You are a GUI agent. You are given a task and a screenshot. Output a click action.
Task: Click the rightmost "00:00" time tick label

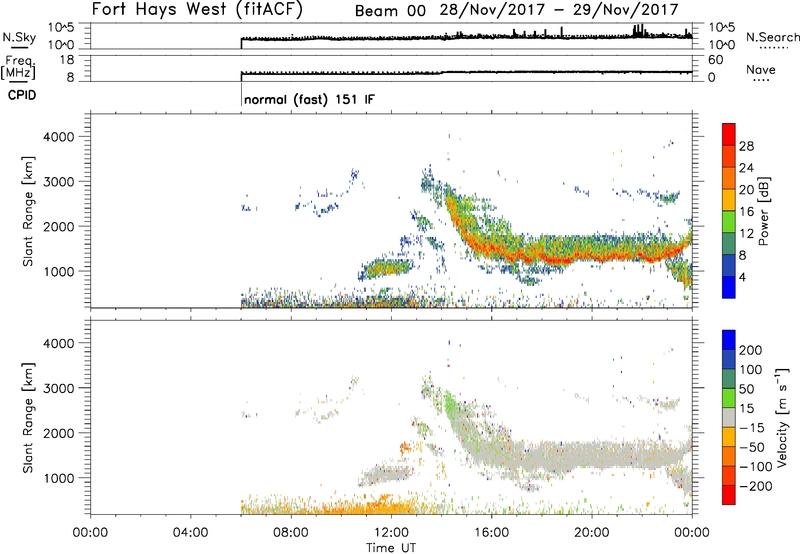point(692,533)
